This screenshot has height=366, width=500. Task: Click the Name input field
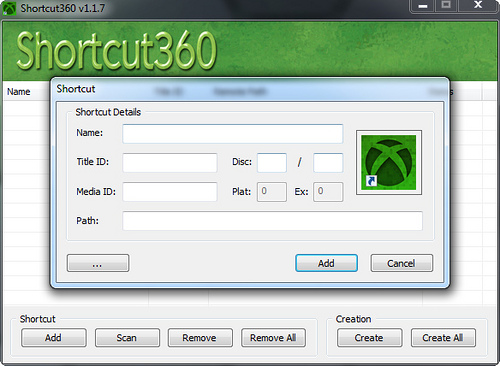point(233,134)
